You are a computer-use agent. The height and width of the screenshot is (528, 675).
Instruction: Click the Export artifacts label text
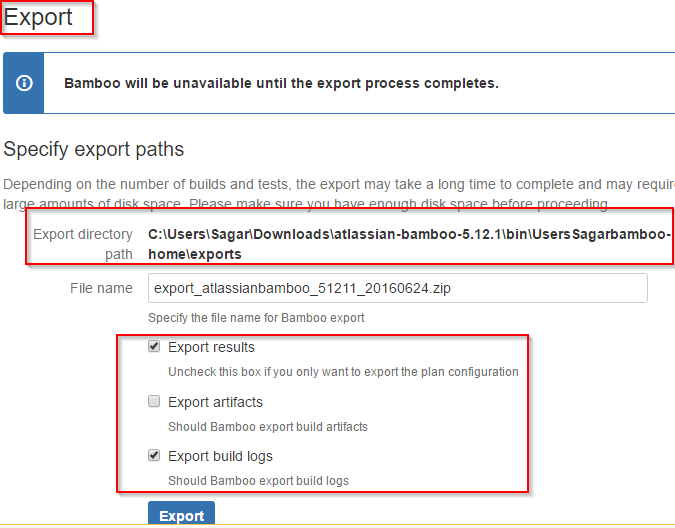[x=215, y=402]
